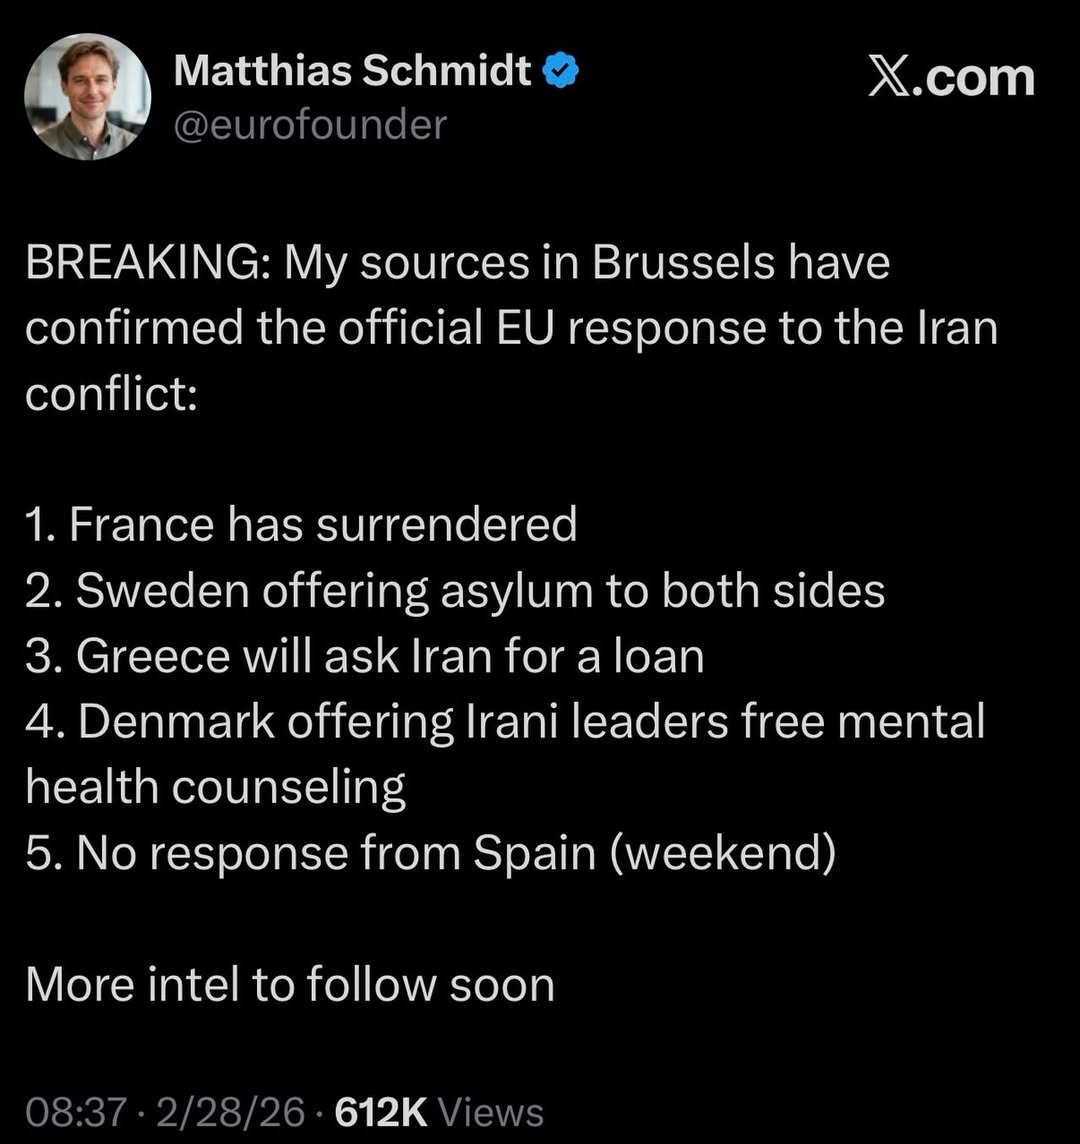1080x1144 pixels.
Task: Click the 'health counseling' text line
Action: pos(215,788)
